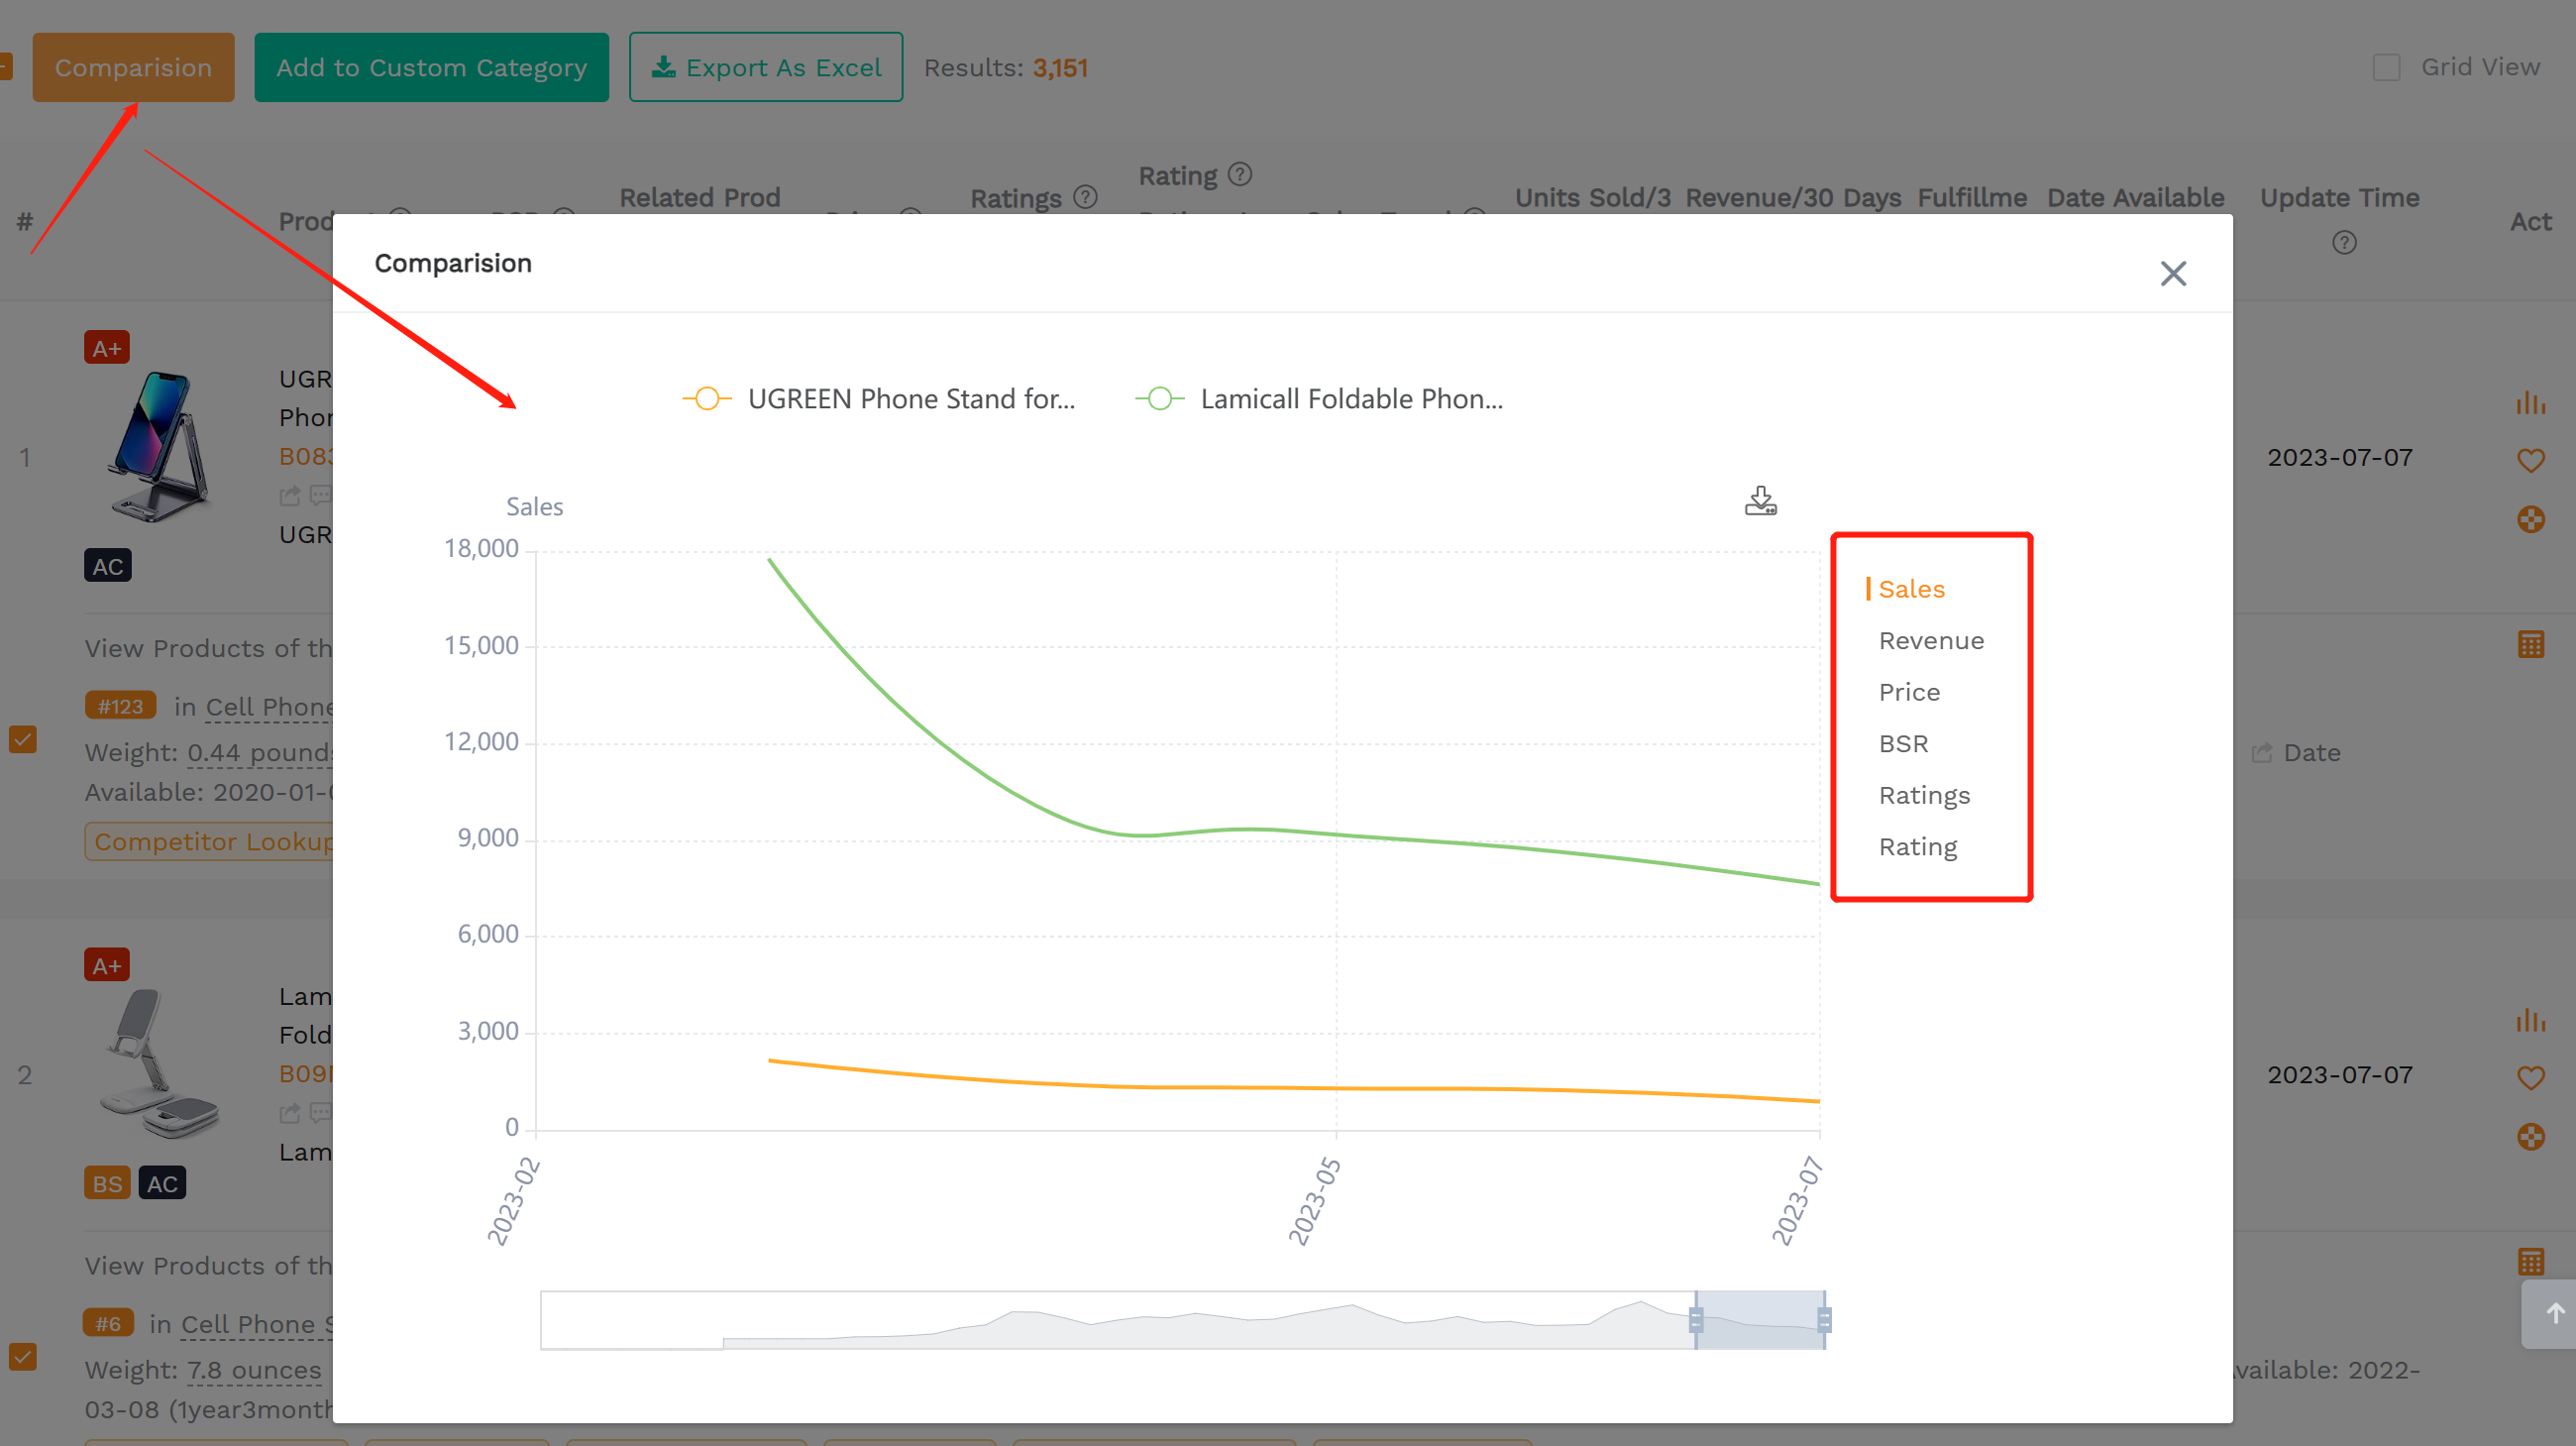2576x1446 pixels.
Task: Open calculator icon for Lamicall row
Action: point(2530,1261)
